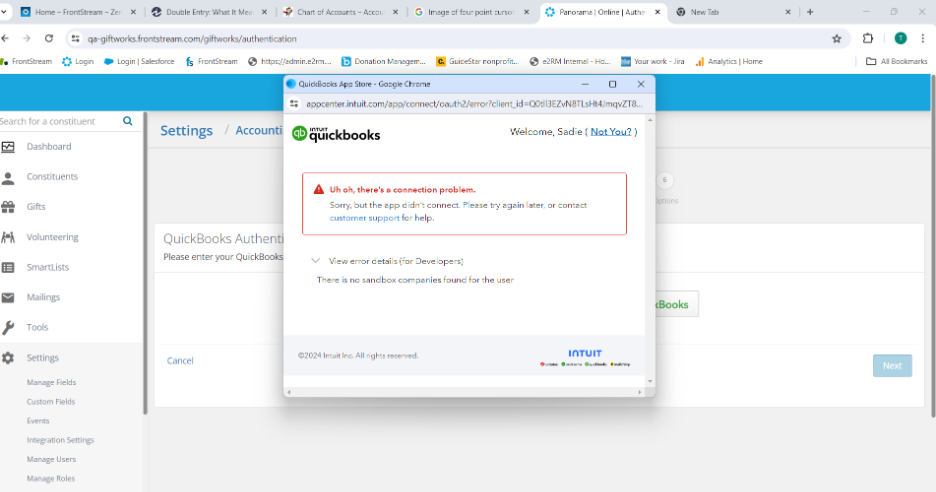Collapse View error details expander
Viewport: 936px width, 492px height.
tap(315, 261)
